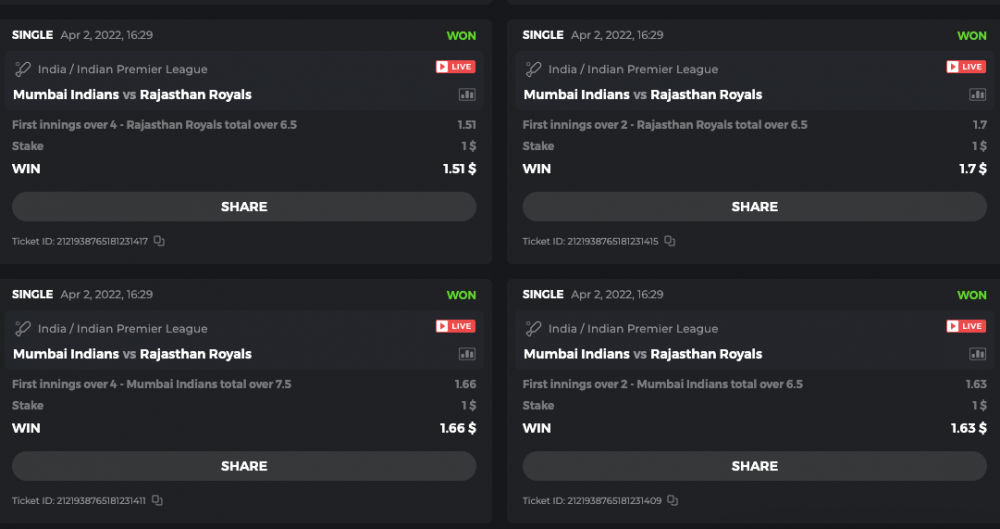Watch LIVE stream on the 1.7 odds bet
This screenshot has width=1000, height=529.
pos(966,67)
